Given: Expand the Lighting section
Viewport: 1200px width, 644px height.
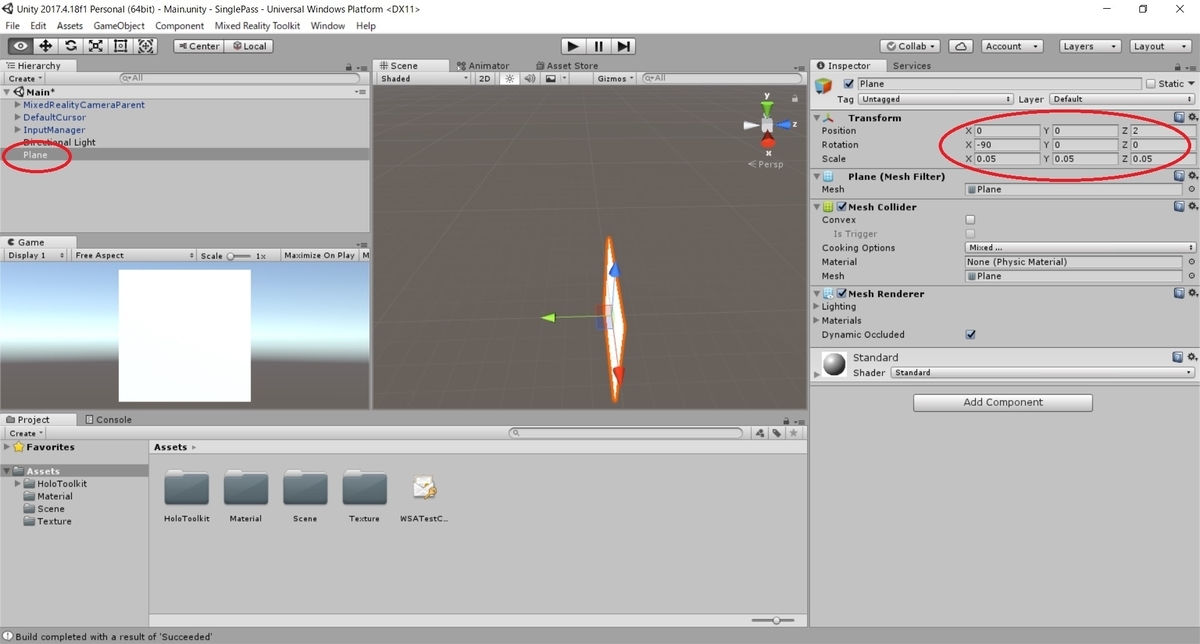Looking at the screenshot, I should tap(817, 307).
